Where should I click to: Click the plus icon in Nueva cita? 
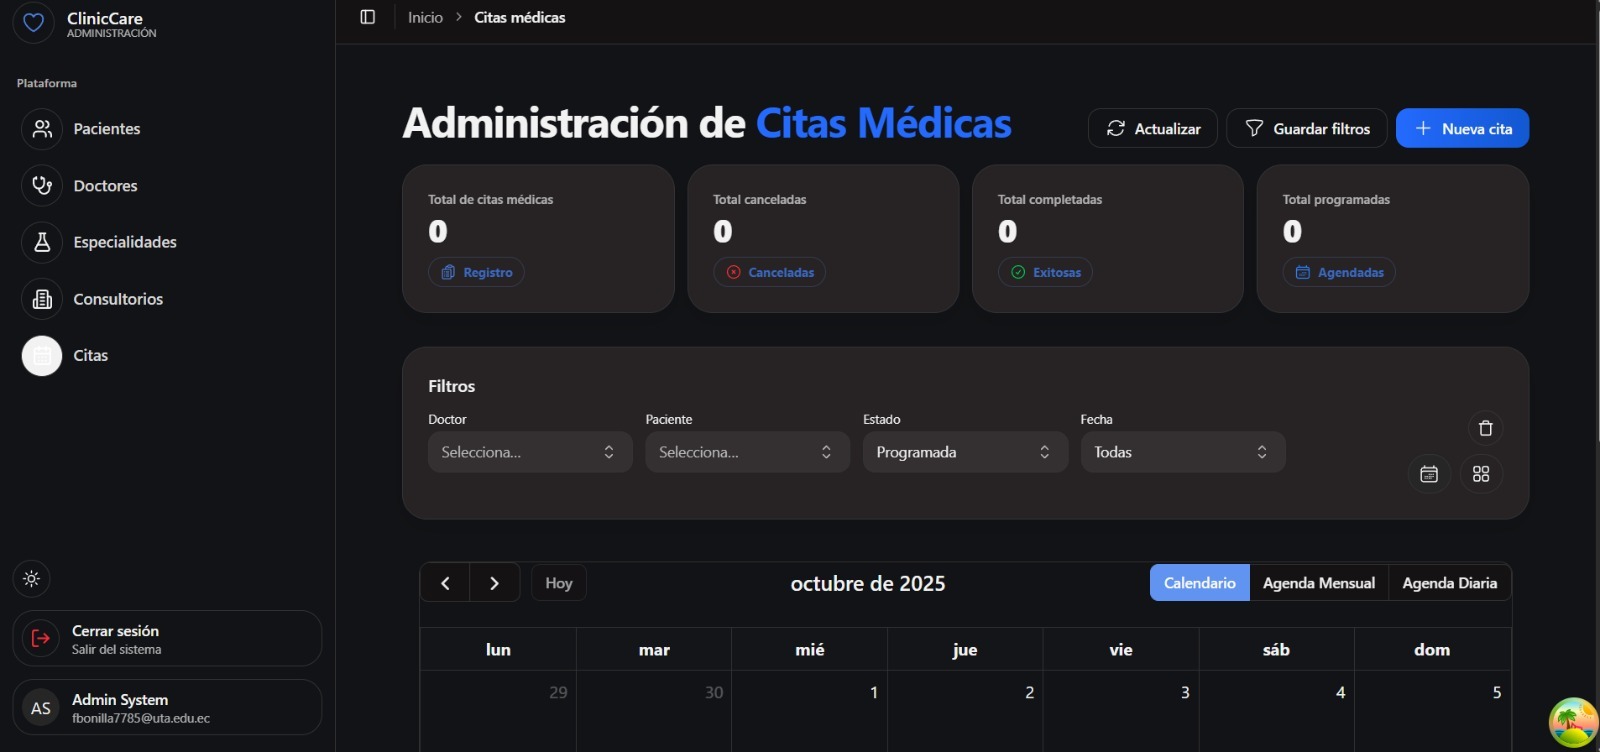coord(1423,129)
